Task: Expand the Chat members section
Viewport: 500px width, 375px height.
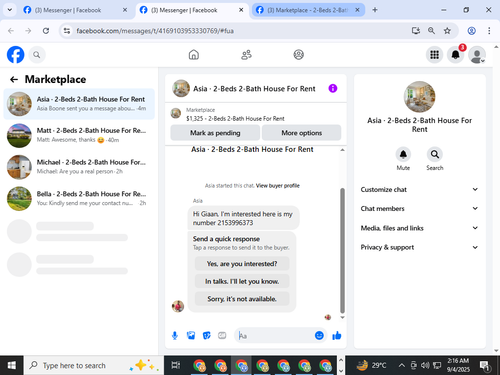Action: 419,209
